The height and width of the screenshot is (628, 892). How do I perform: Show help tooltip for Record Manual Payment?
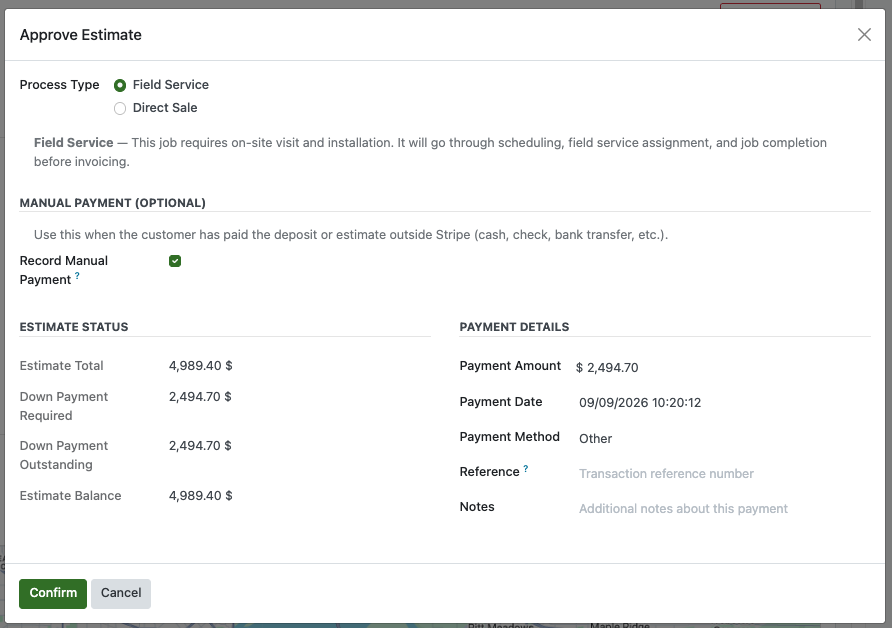[x=77, y=275]
